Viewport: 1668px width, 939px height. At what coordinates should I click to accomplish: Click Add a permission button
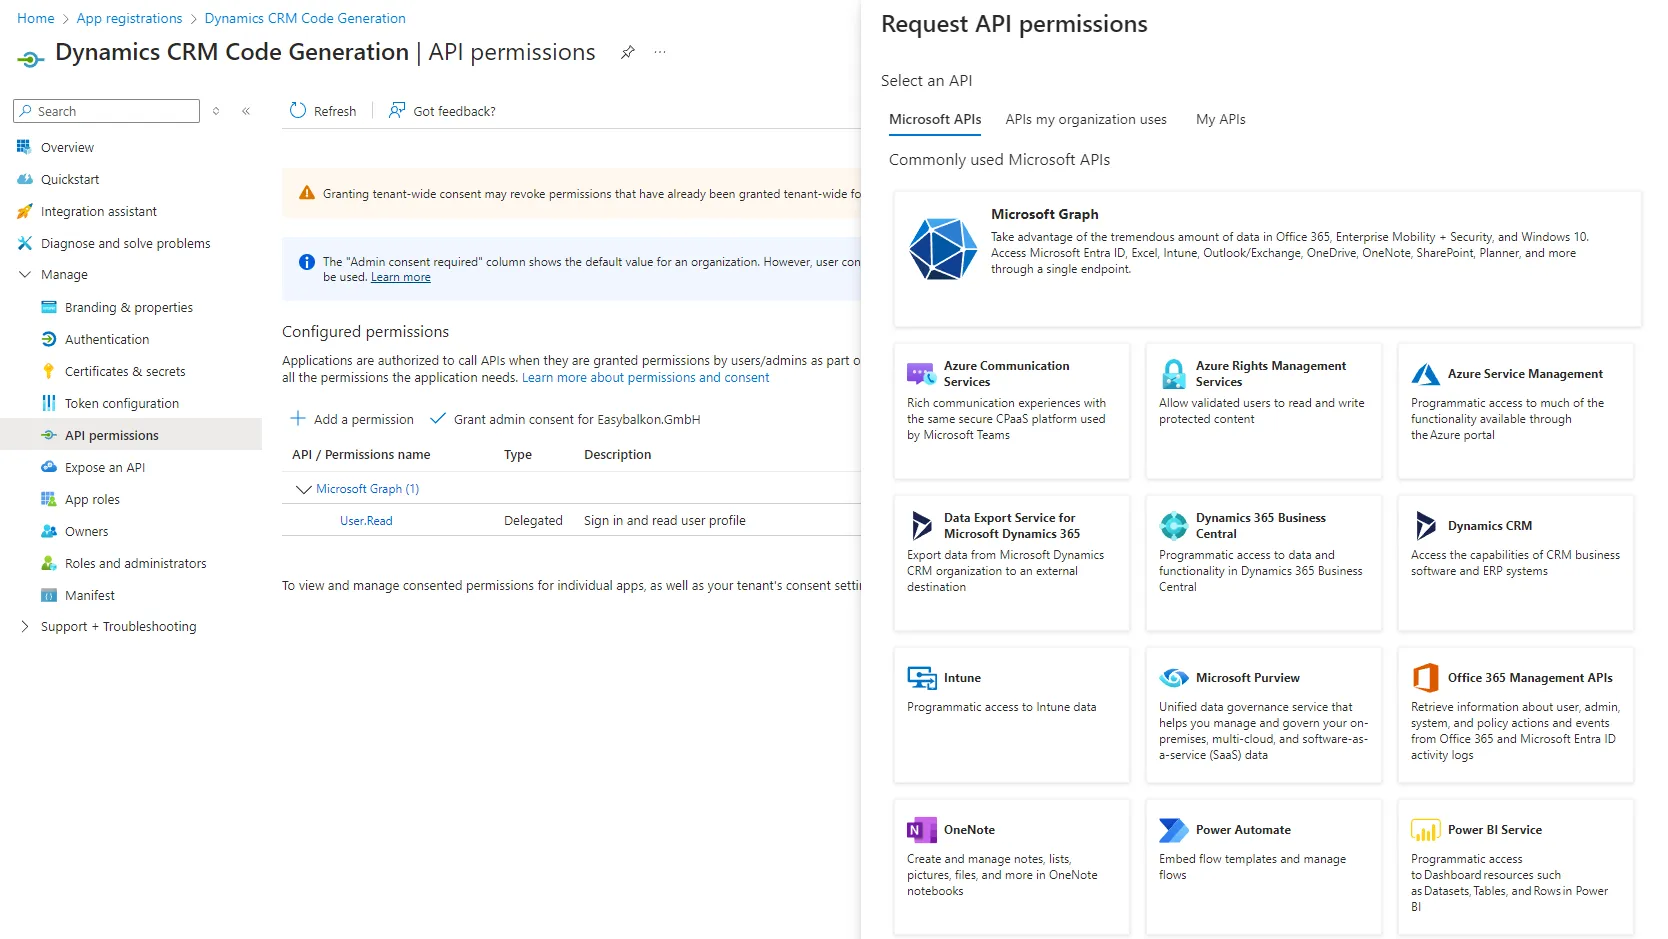352,419
